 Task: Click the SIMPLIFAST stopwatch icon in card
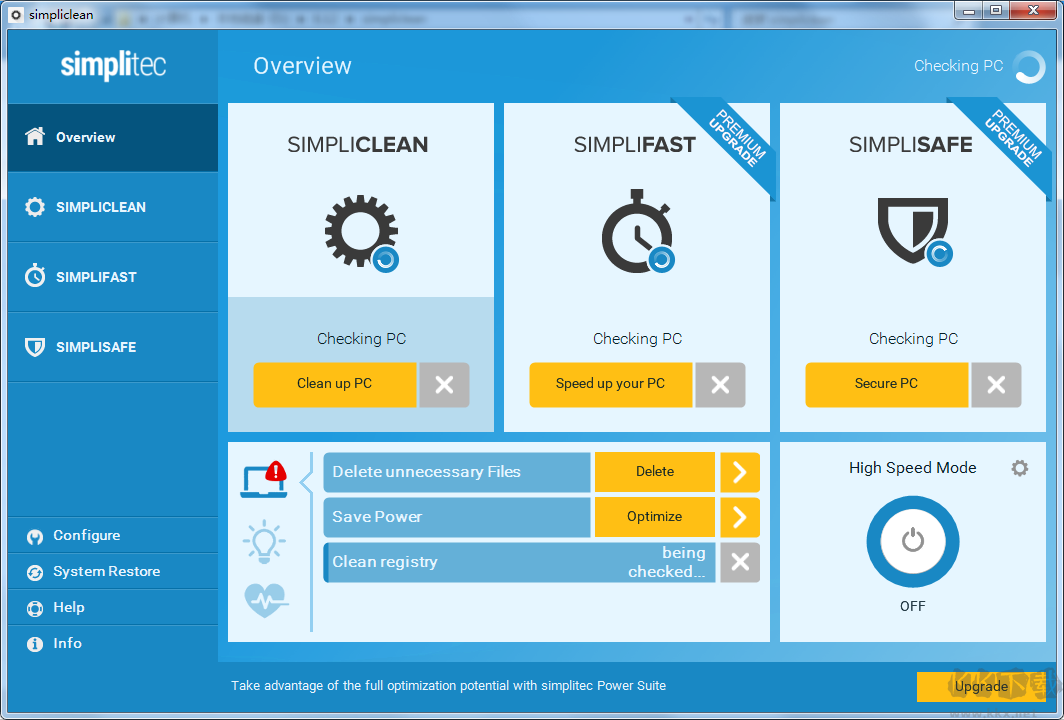point(636,232)
